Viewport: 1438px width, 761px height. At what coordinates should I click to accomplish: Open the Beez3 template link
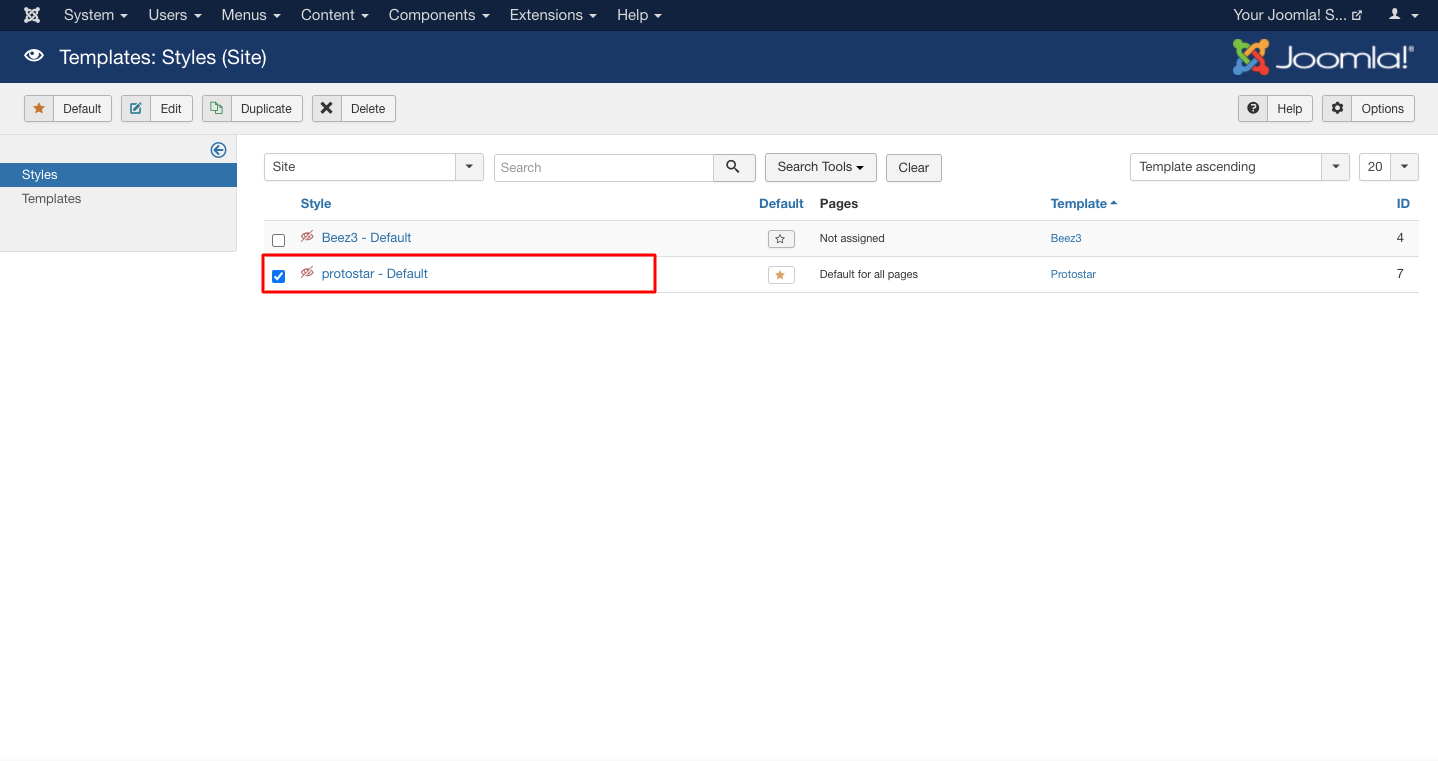(1066, 238)
